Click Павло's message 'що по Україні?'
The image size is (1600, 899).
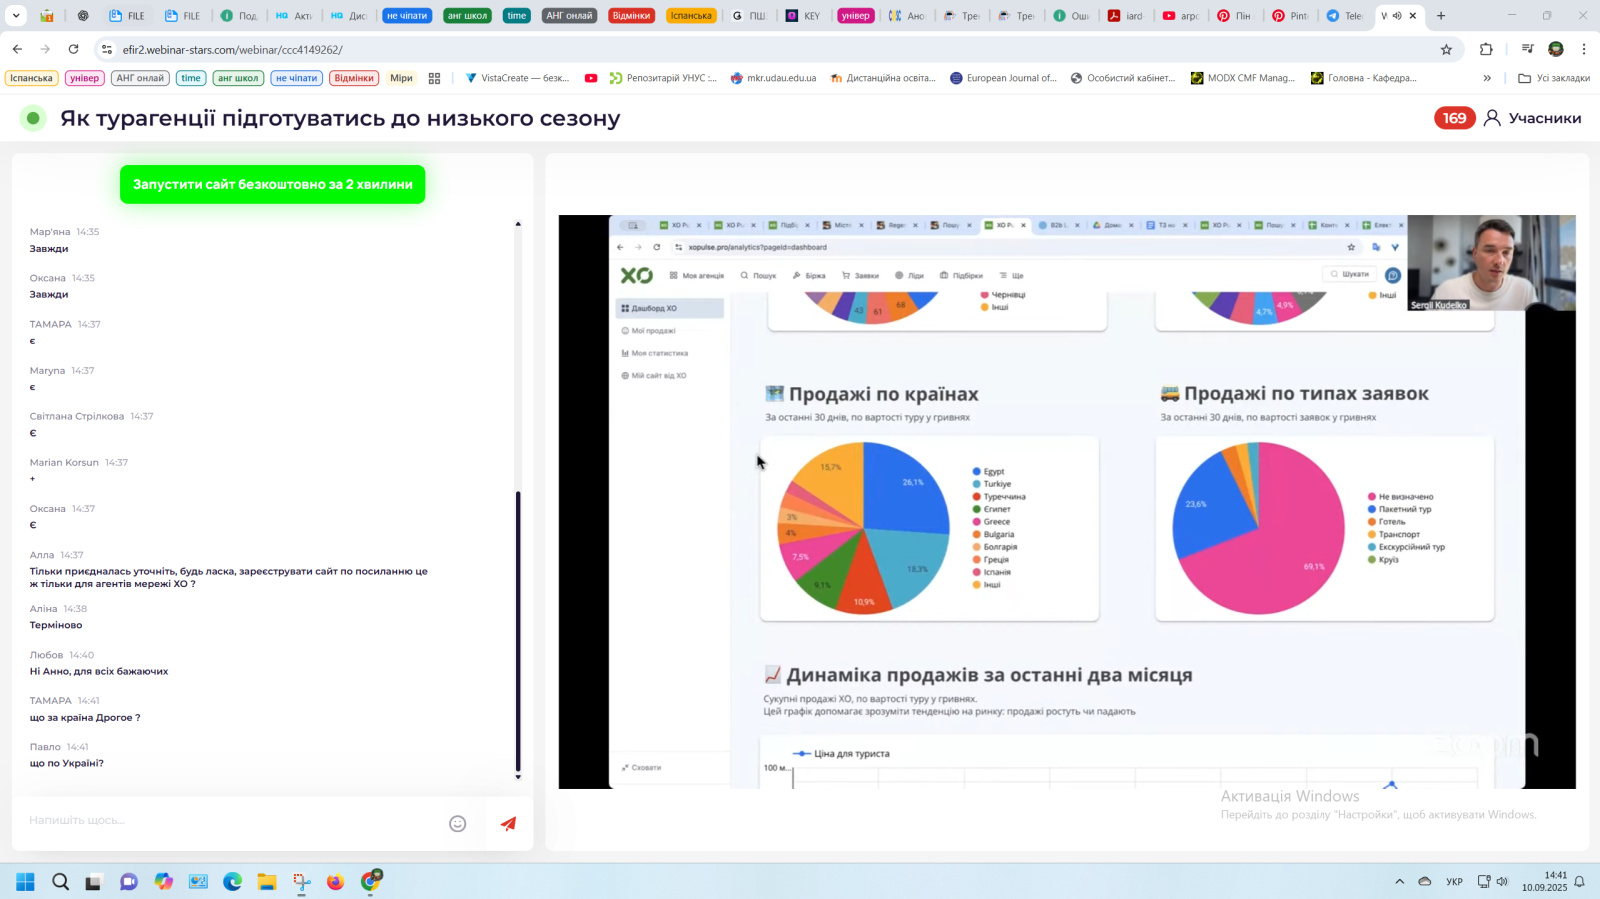click(x=67, y=763)
